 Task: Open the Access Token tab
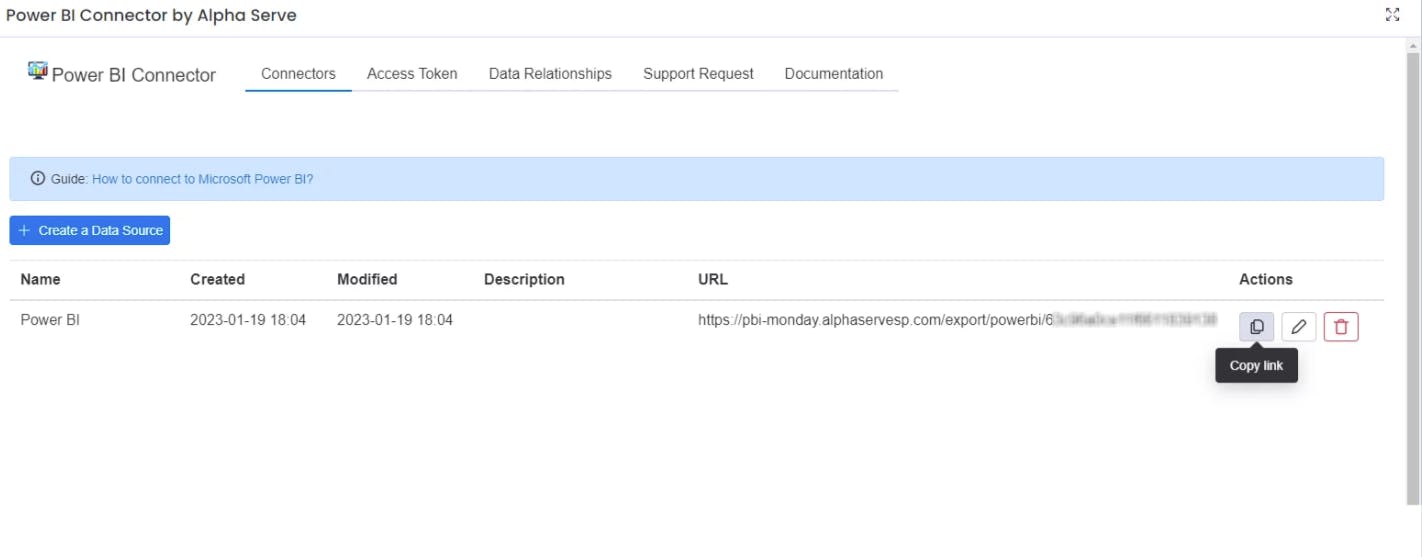412,74
